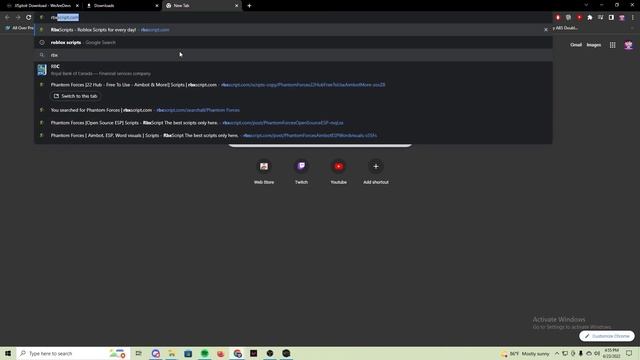Open the bookmark ending in 'ABS Doubl...'
The image size is (640, 360).
[x=565, y=28]
